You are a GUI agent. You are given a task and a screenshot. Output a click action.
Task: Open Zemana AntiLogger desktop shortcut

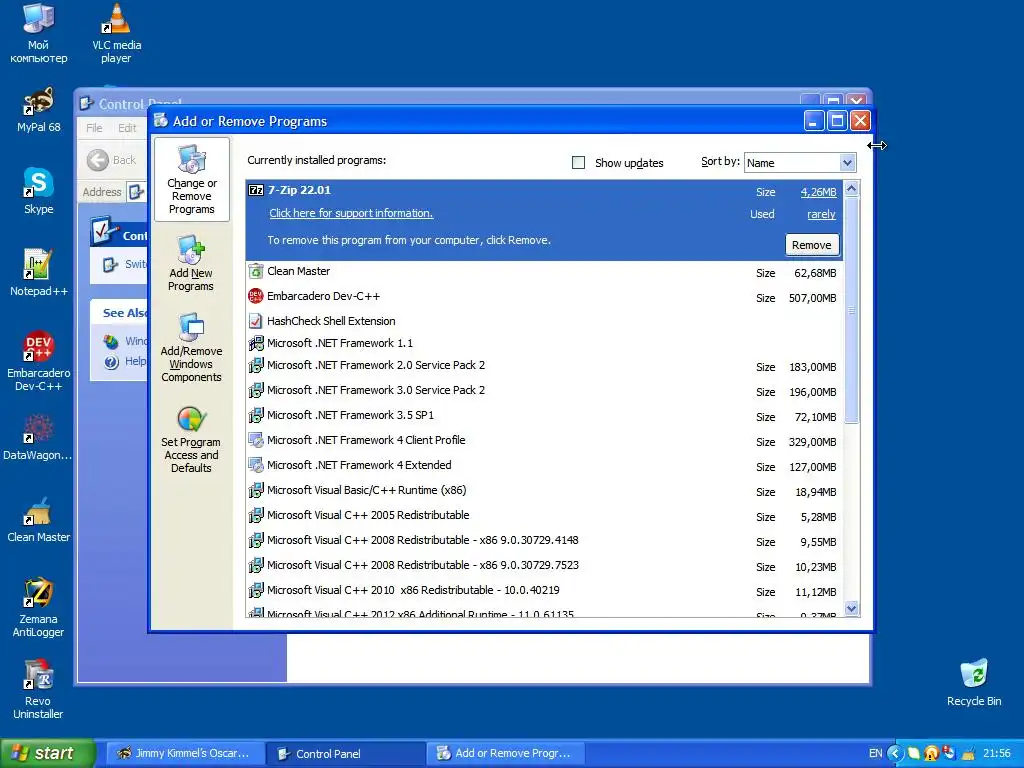coord(39,592)
